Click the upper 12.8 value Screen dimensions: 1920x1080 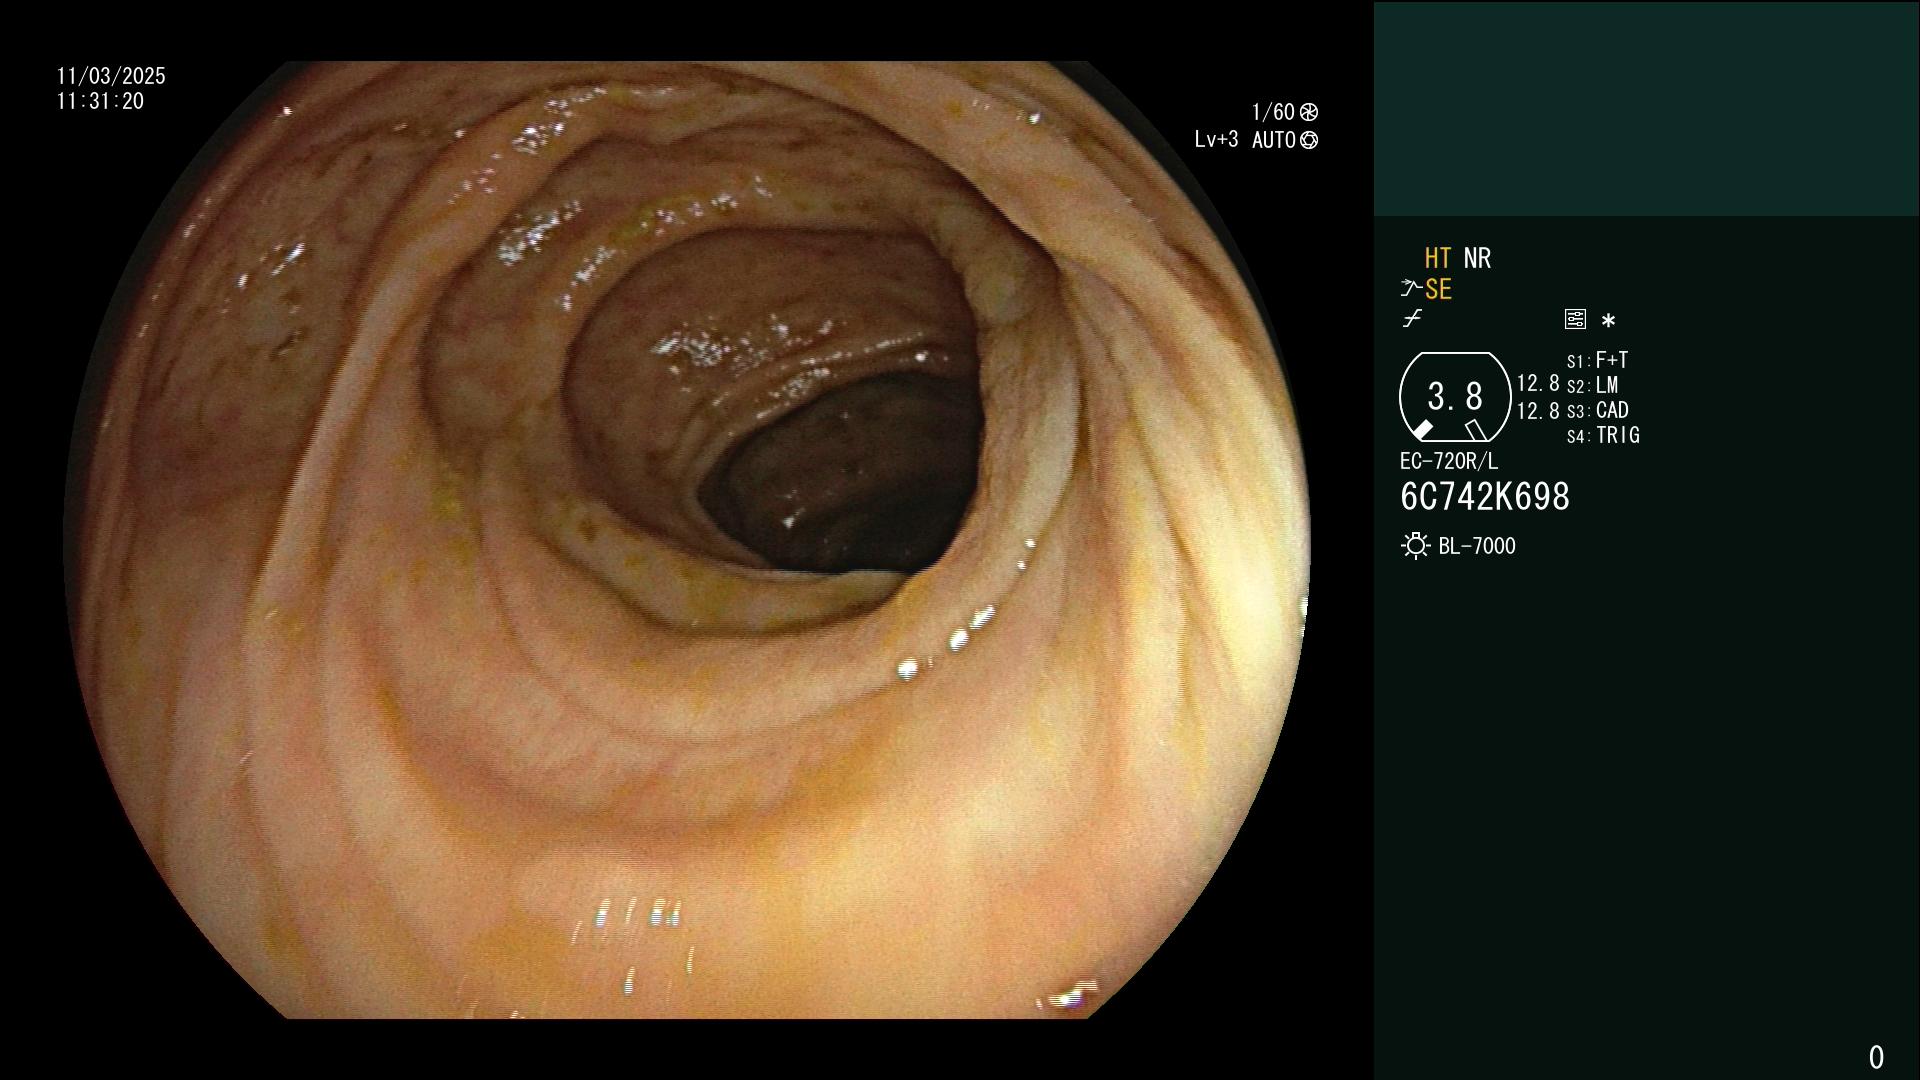1538,384
